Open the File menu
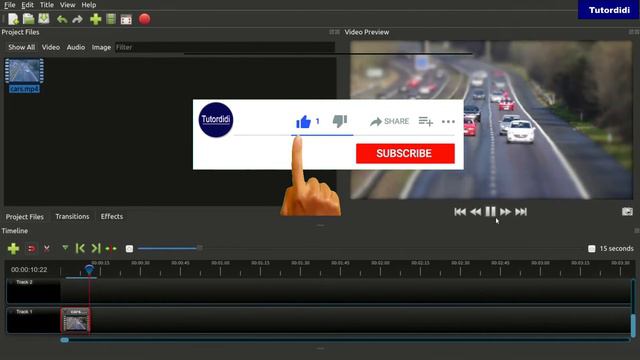Screen dimensions: 640x360 [9, 5]
